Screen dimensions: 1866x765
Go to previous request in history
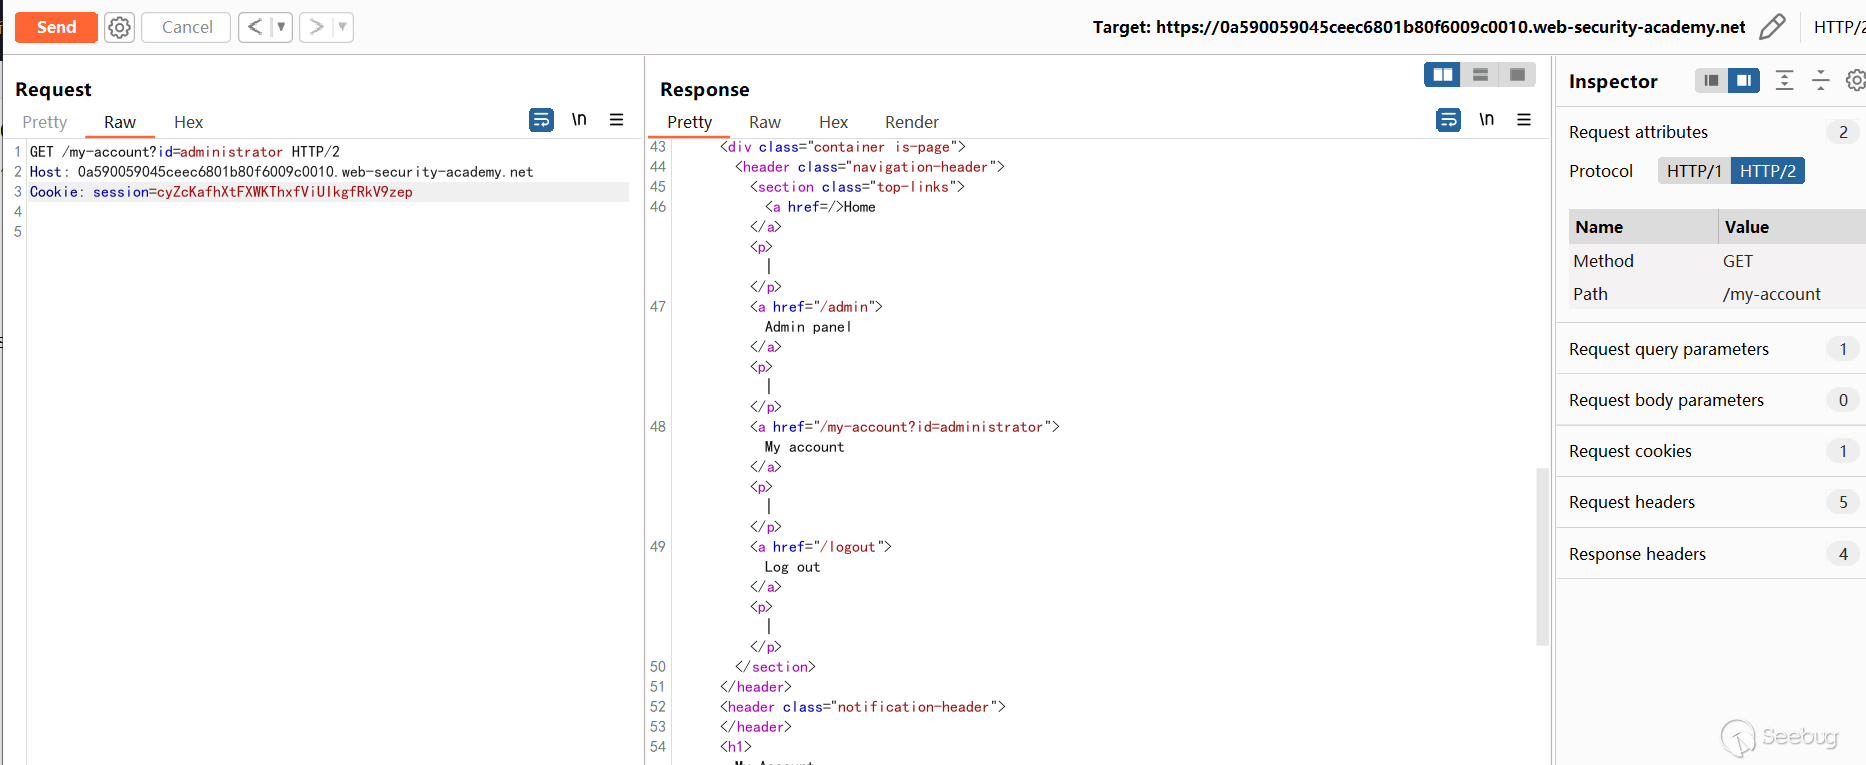click(x=255, y=27)
